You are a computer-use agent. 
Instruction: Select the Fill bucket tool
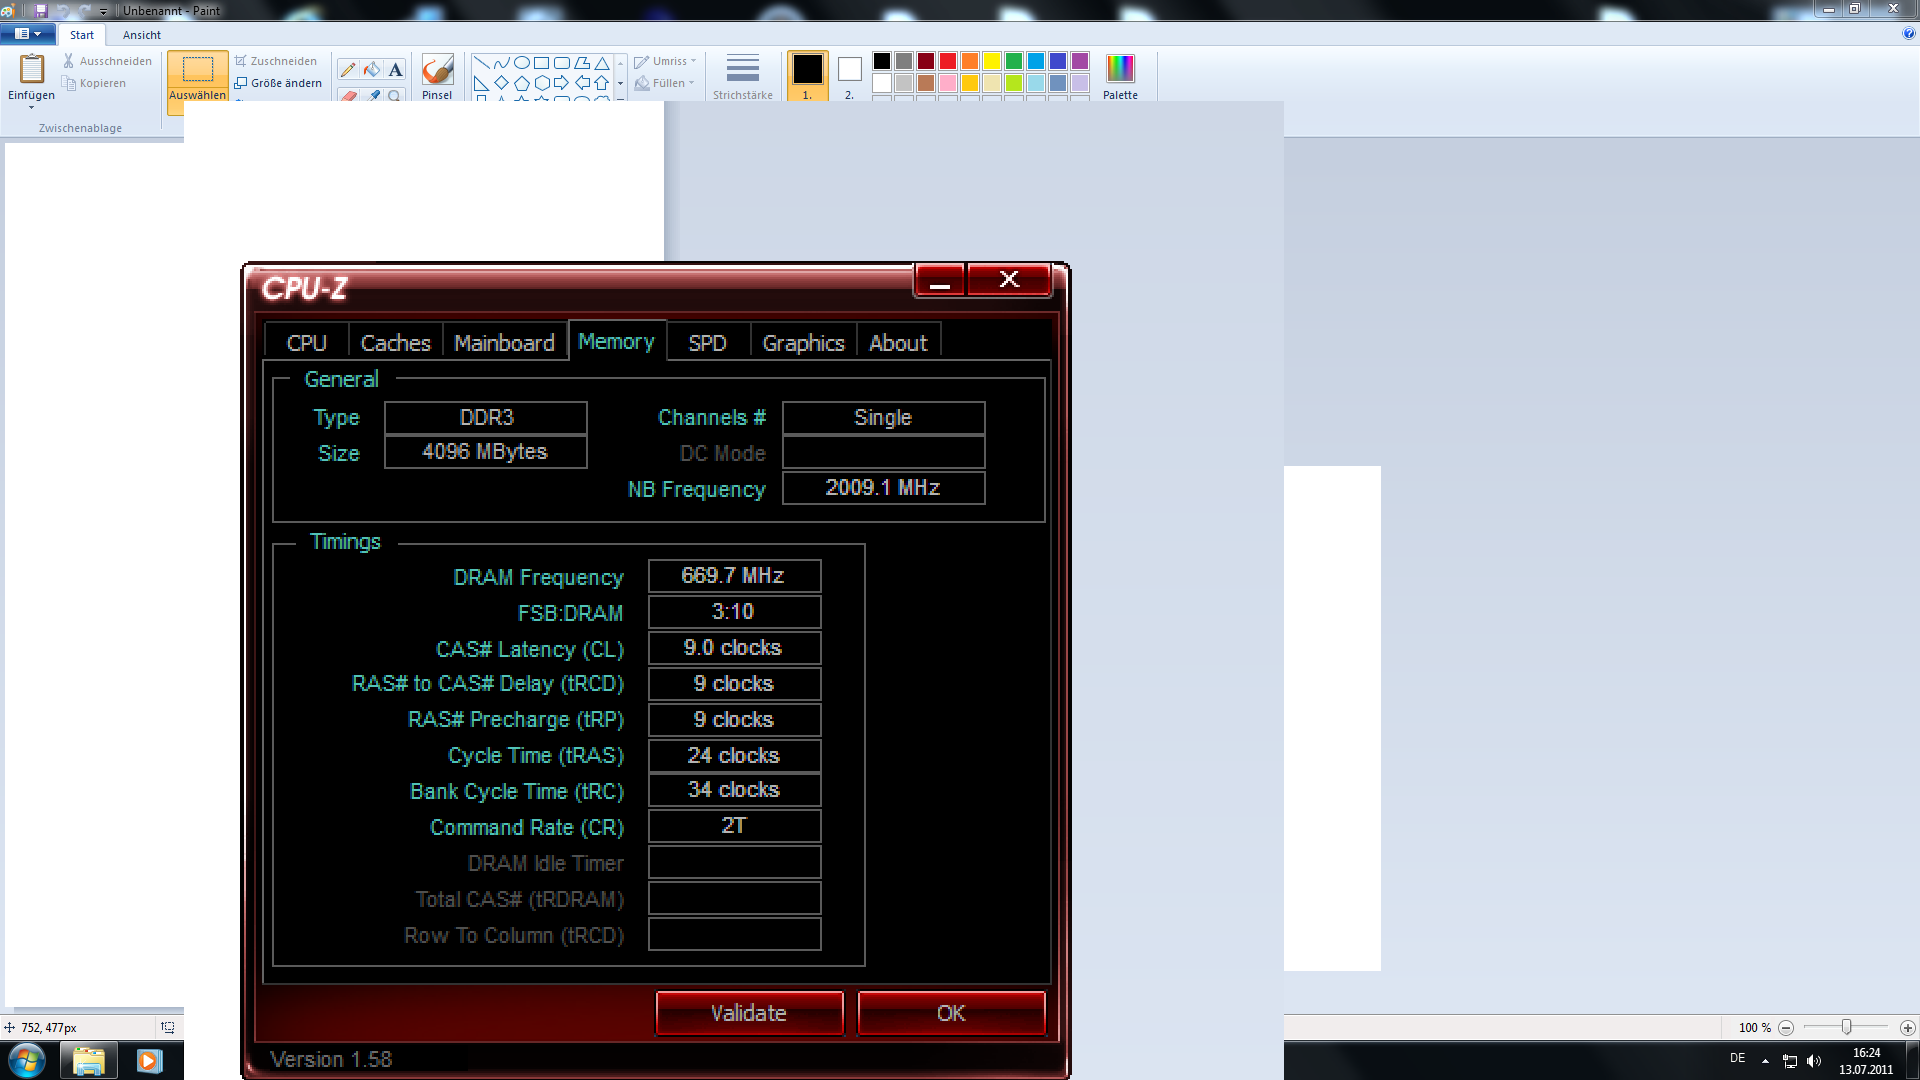click(x=371, y=69)
